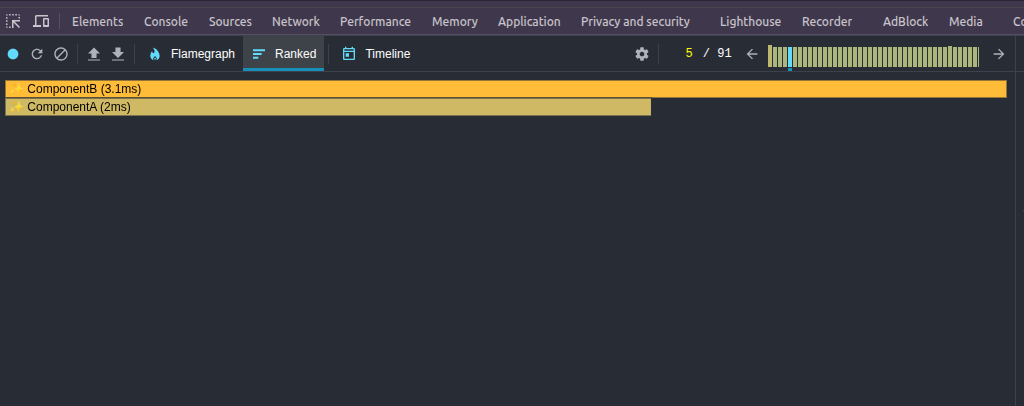Switch to Ranked view
This screenshot has height=406, width=1024.
(x=284, y=54)
